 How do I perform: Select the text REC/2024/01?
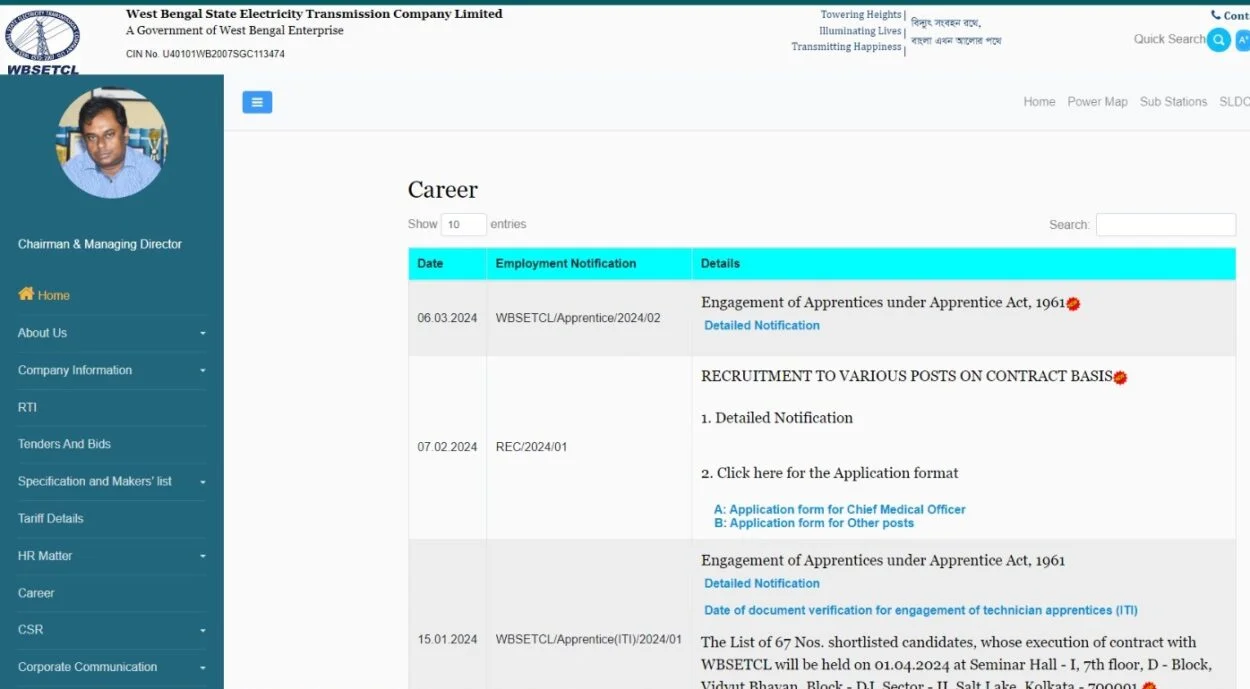pos(531,447)
